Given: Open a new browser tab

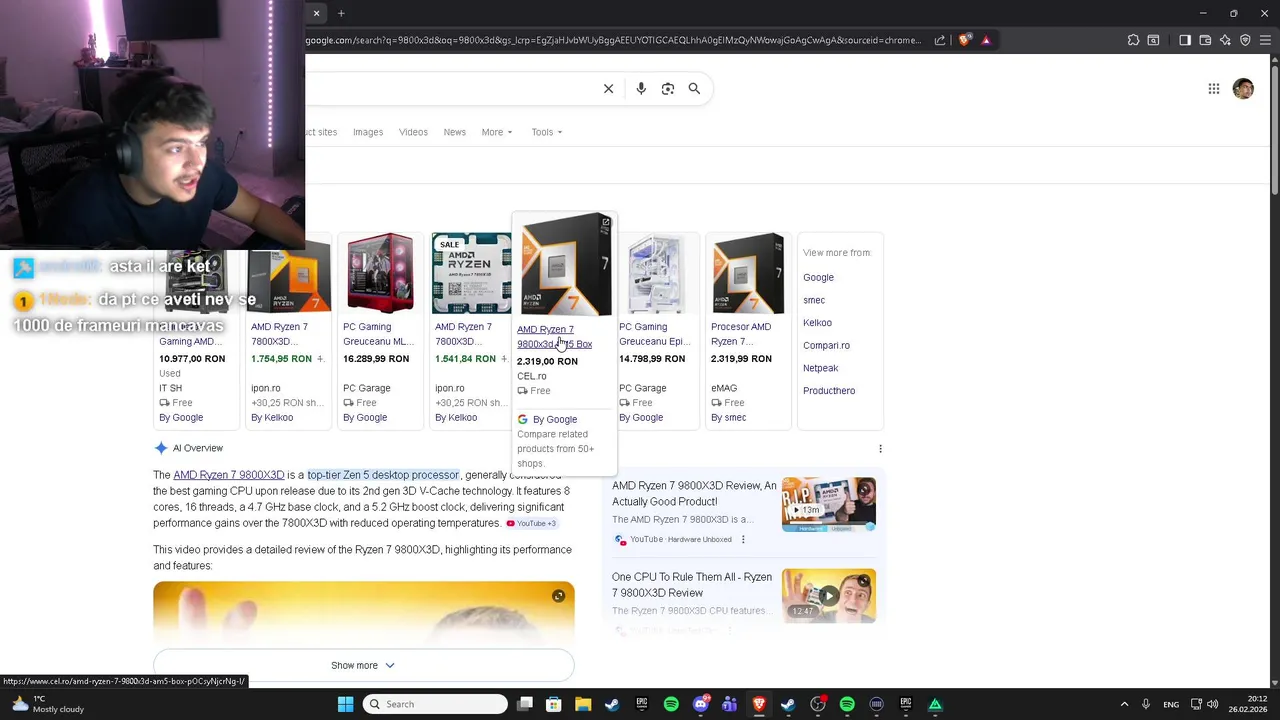Looking at the screenshot, I should click(x=341, y=13).
